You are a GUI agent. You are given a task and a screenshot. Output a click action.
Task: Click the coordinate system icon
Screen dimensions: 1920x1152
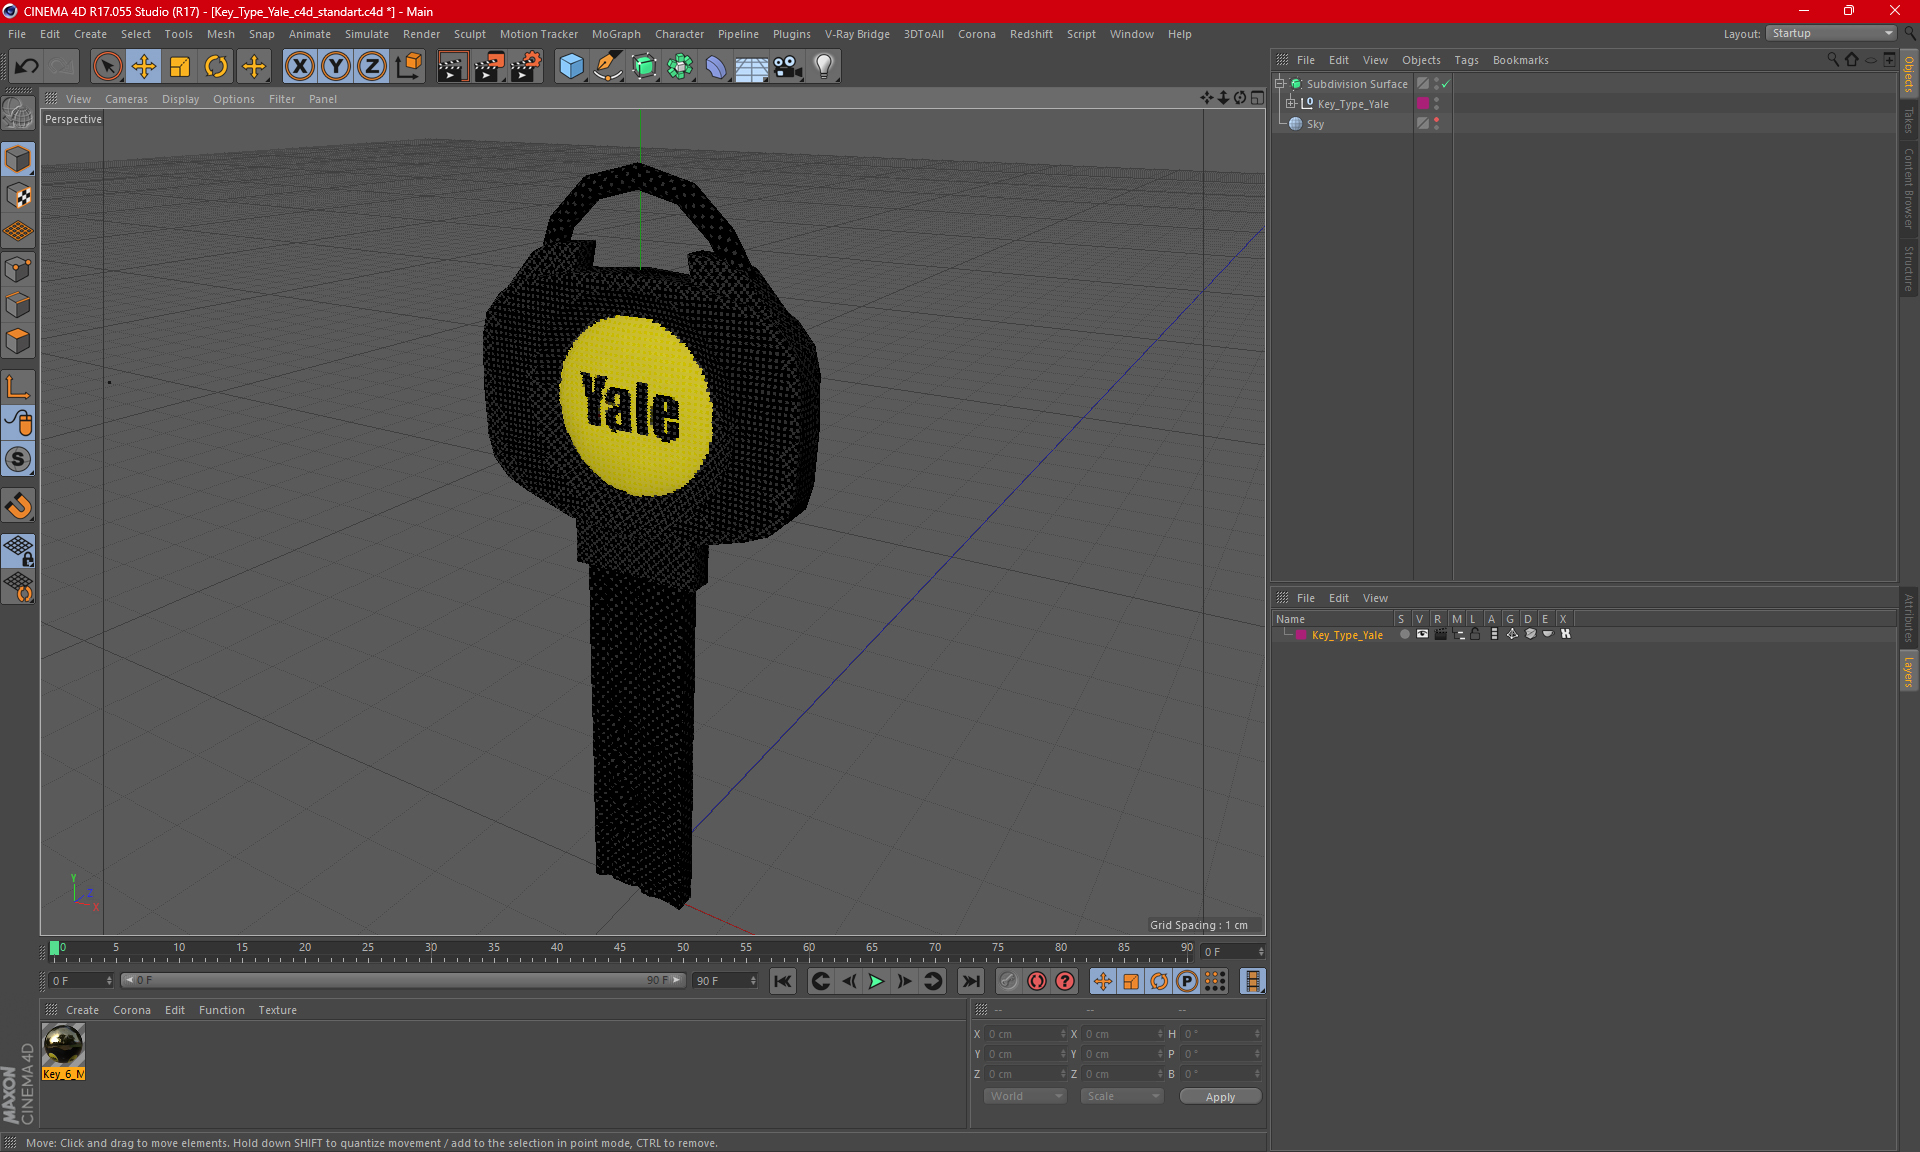click(x=408, y=66)
